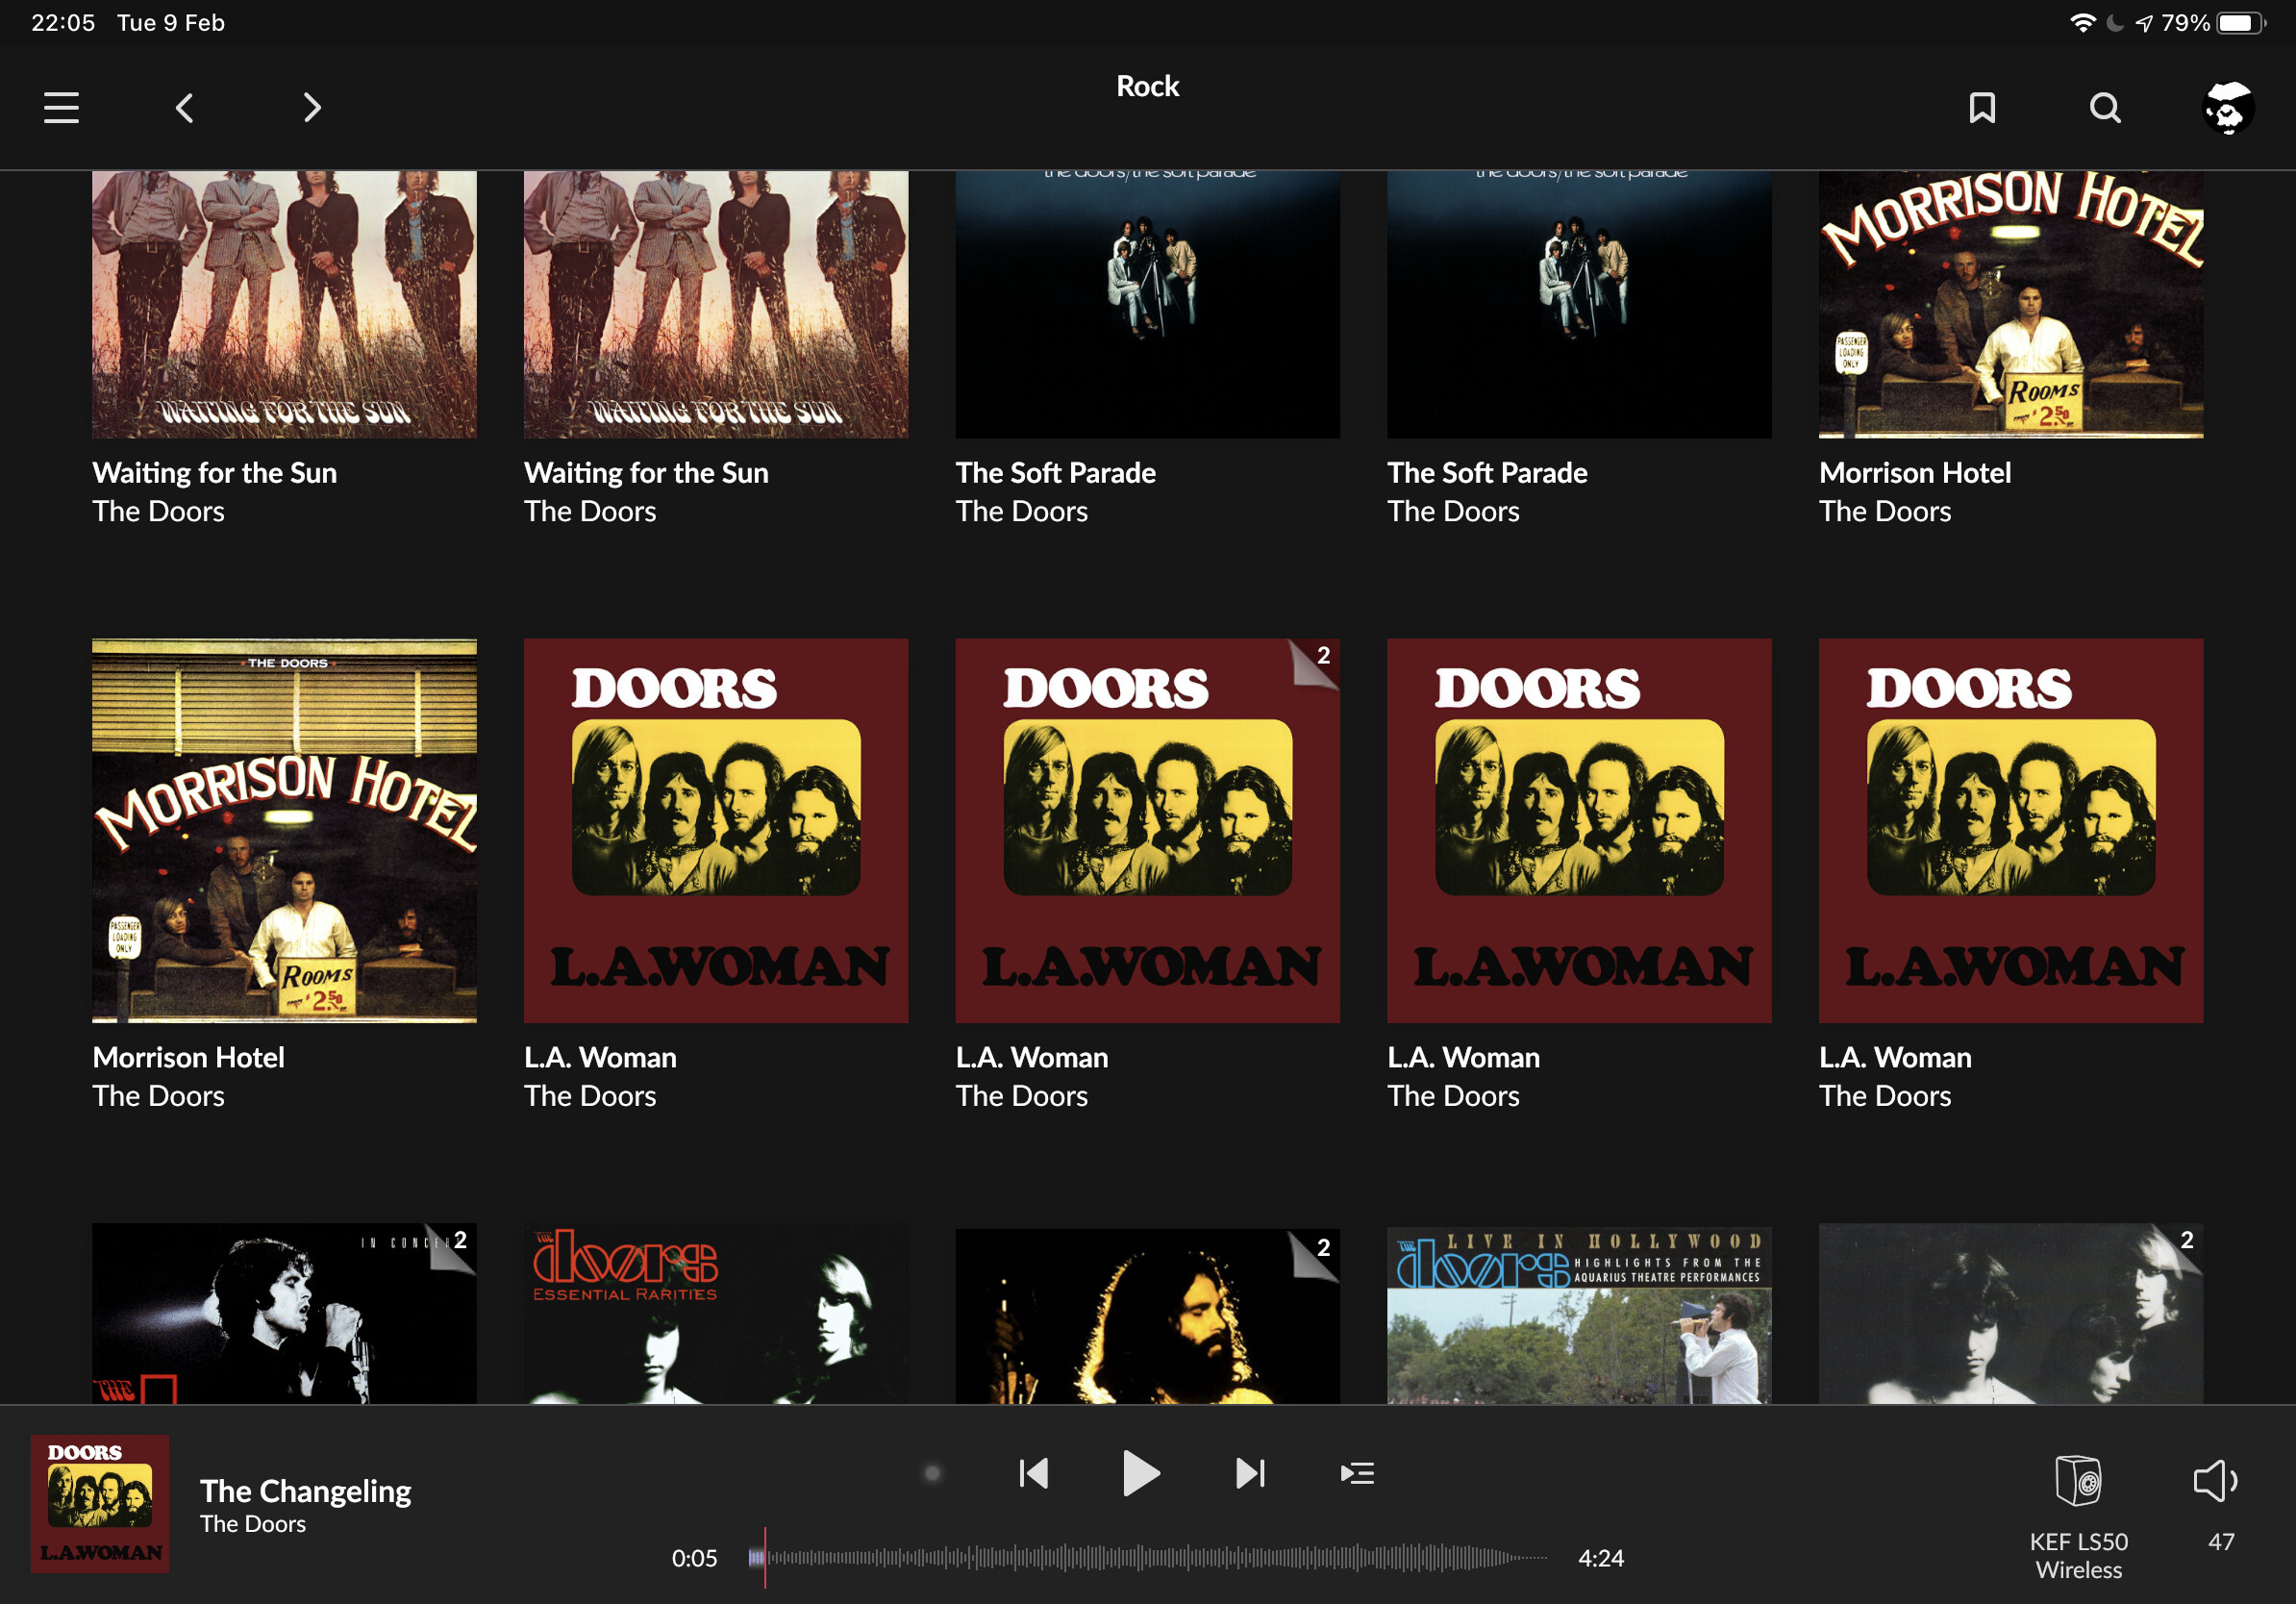Start playback with the play button
This screenshot has width=2296, height=1604.
1141,1473
